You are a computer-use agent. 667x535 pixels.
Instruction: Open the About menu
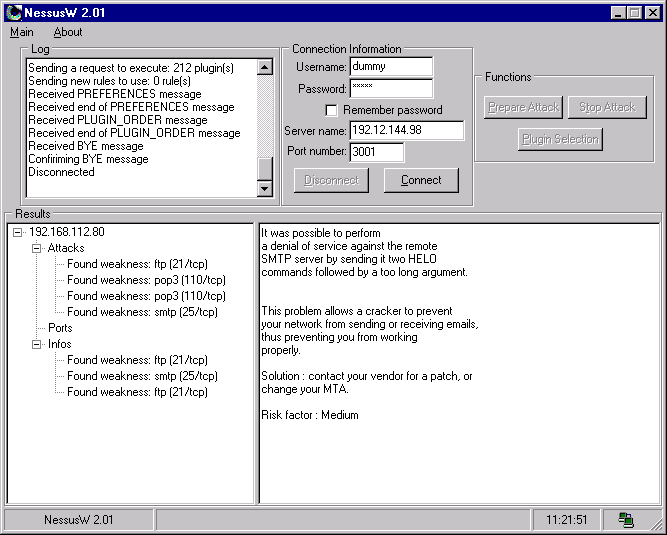pos(68,32)
